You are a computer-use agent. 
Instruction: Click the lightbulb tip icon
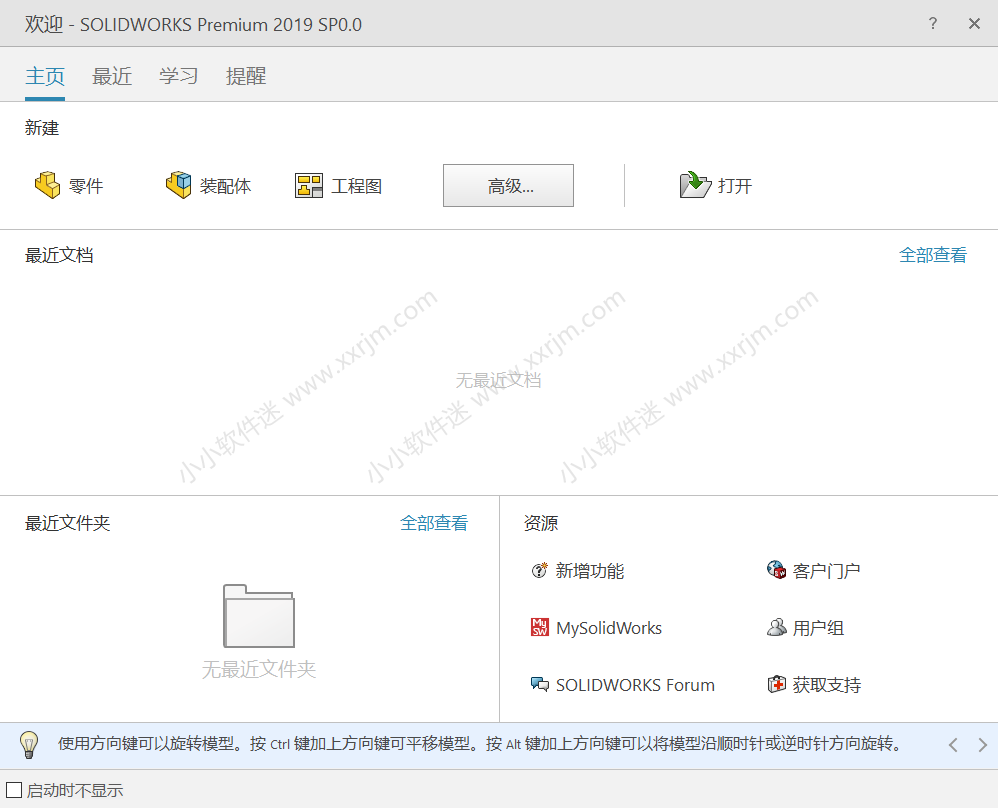coord(29,744)
